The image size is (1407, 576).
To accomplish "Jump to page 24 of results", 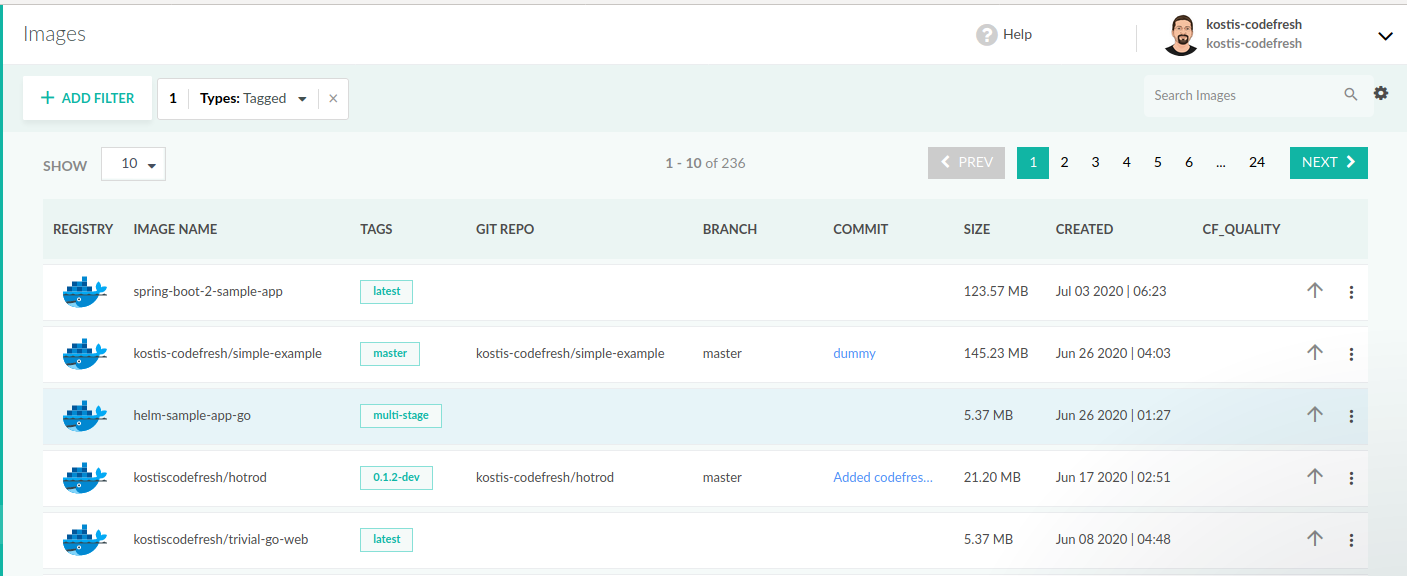I will (x=1256, y=163).
